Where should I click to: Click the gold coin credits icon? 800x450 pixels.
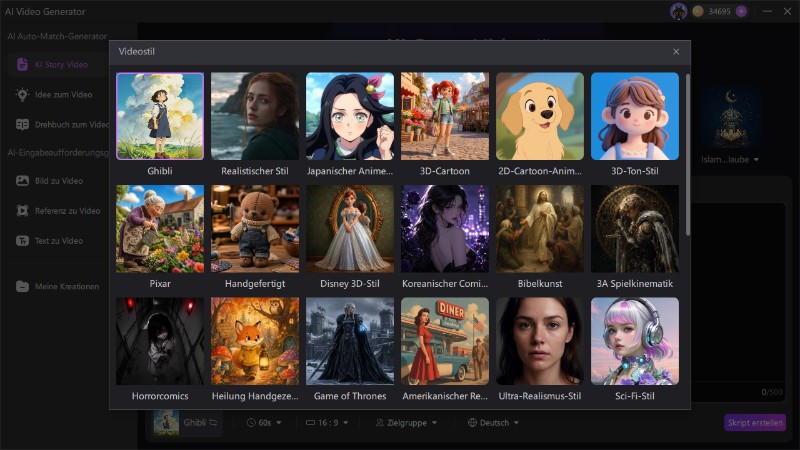pos(698,11)
